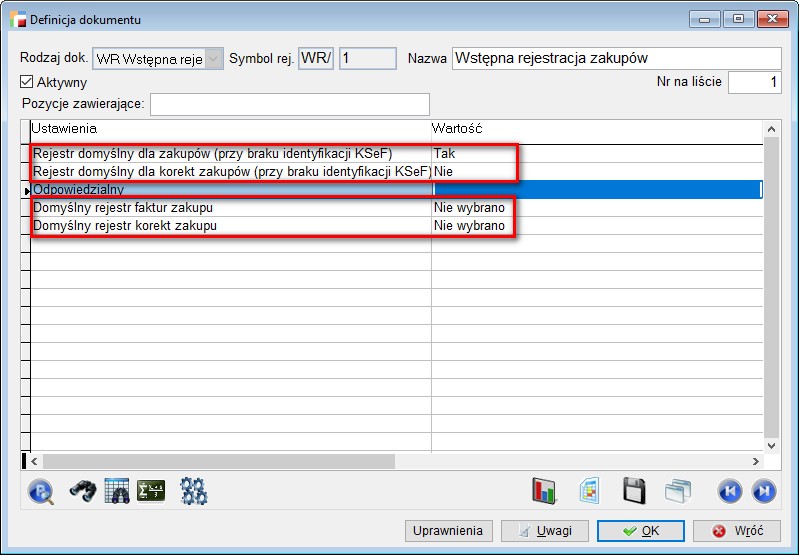Go to the next record arrow
Viewport: 799px width, 555px height.
pos(763,490)
